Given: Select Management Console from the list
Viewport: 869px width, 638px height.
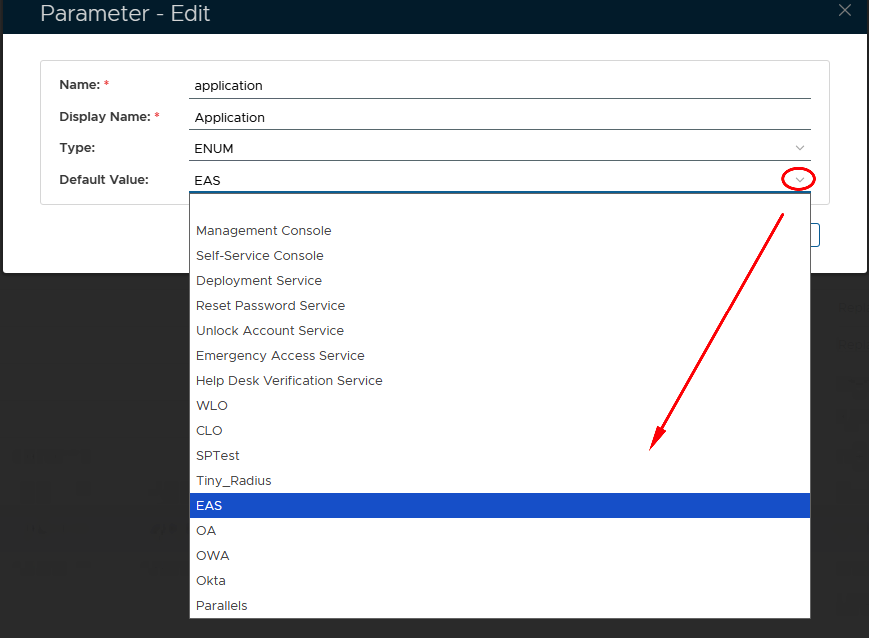Looking at the screenshot, I should (x=264, y=231).
